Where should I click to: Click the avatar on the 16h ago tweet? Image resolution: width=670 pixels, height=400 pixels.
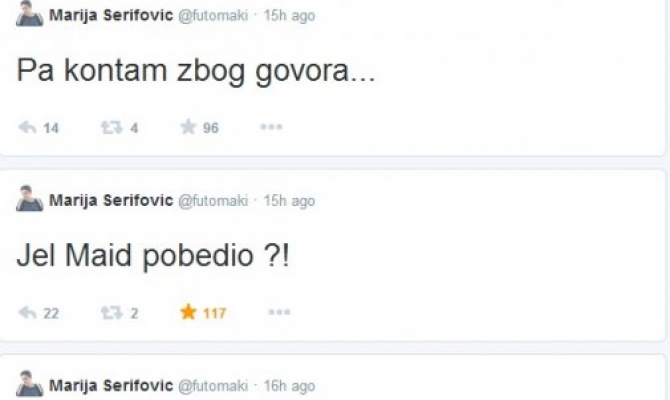(x=29, y=385)
